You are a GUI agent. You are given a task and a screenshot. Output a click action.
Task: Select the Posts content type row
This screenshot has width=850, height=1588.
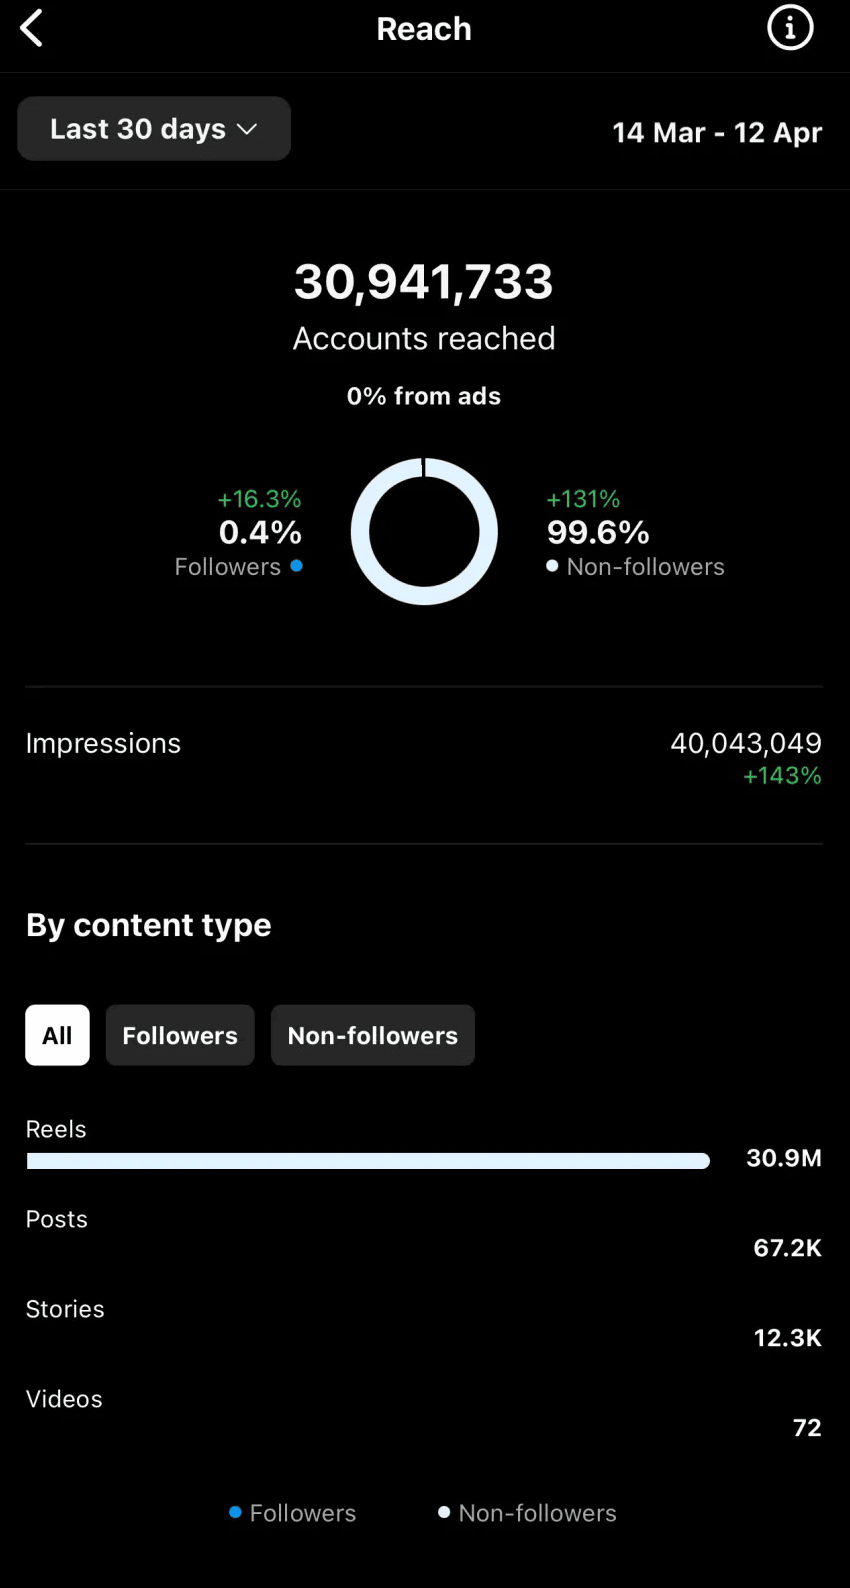click(x=424, y=1233)
